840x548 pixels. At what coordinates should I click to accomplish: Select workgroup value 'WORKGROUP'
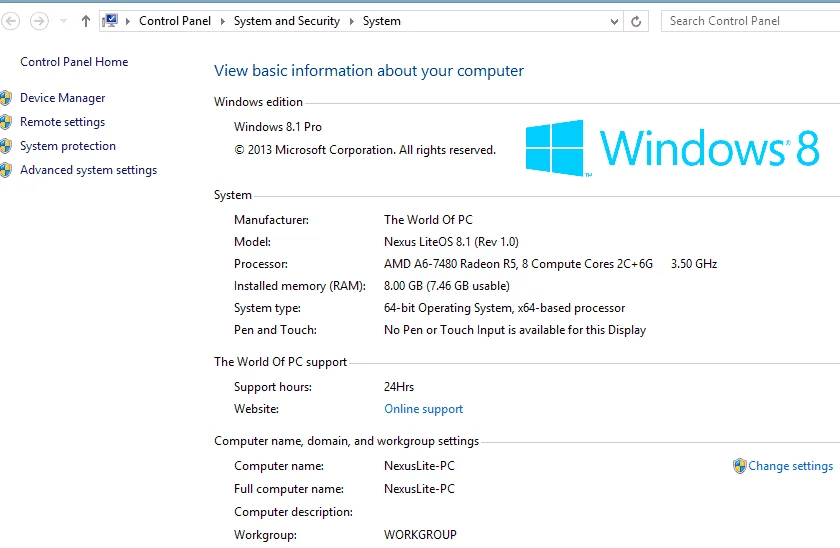[420, 535]
